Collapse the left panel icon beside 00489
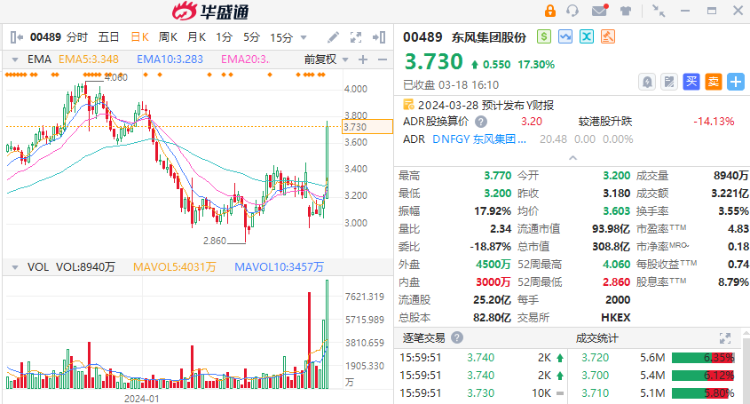The image size is (750, 404). [17, 37]
